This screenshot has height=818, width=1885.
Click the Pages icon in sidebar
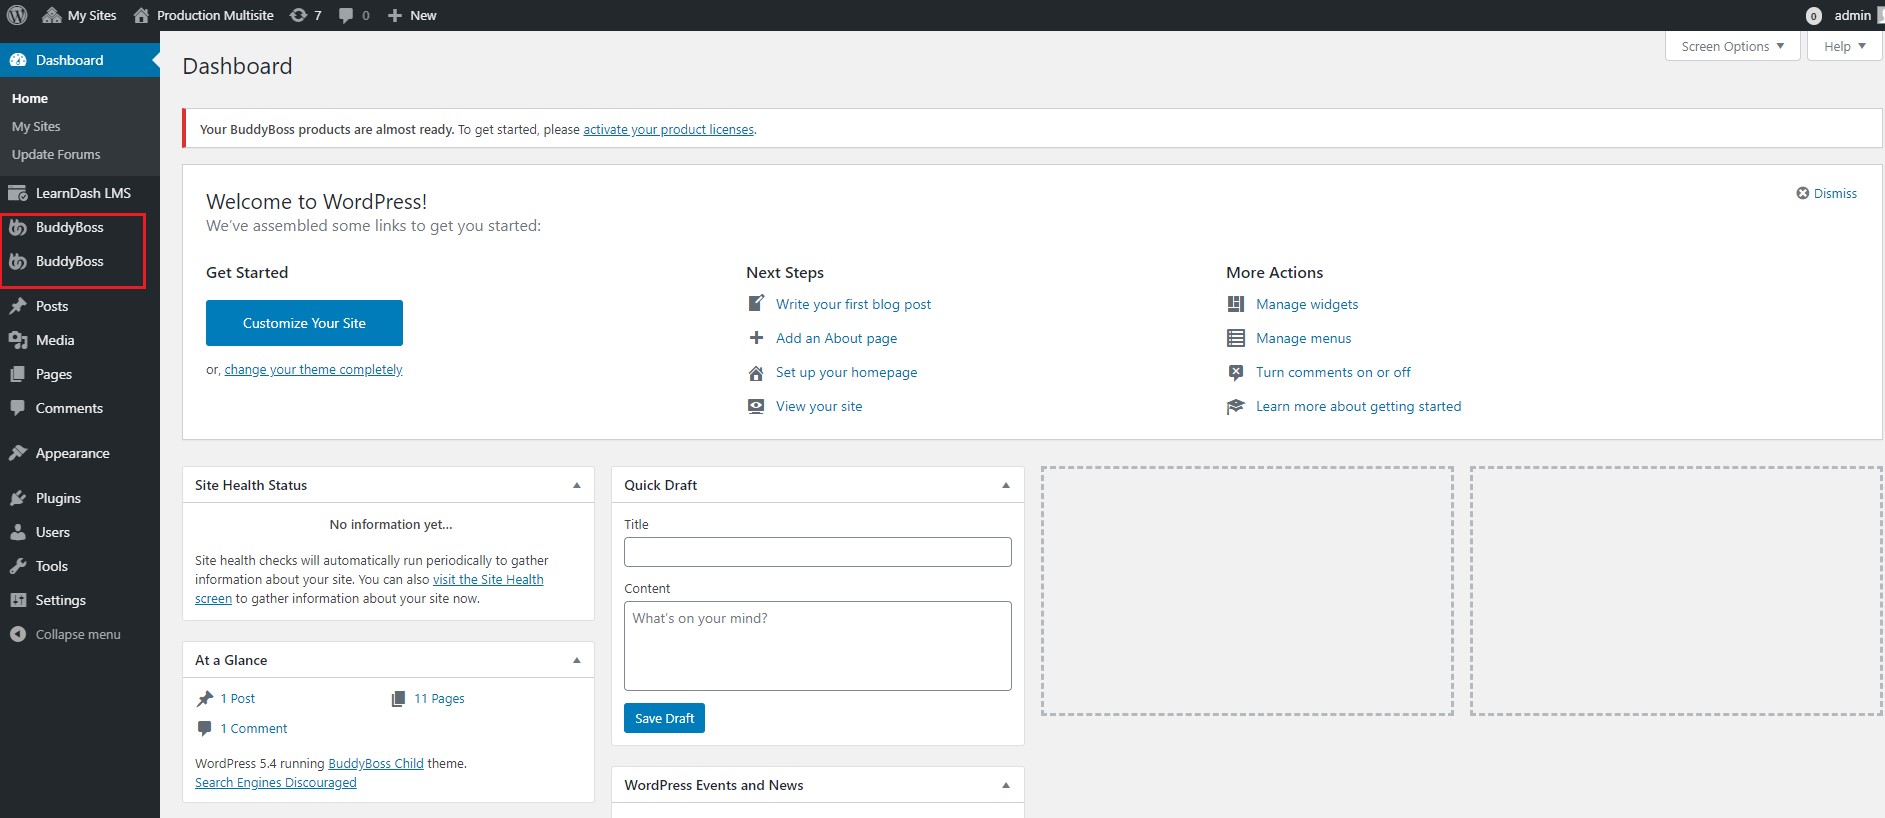point(18,374)
